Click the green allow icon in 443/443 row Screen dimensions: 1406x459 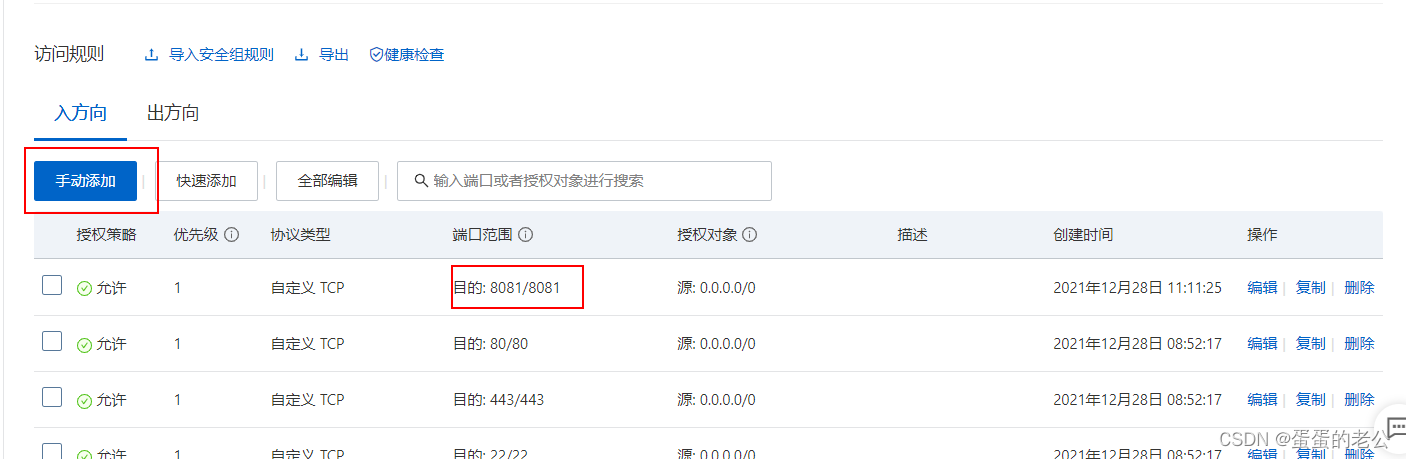pyautogui.click(x=84, y=400)
